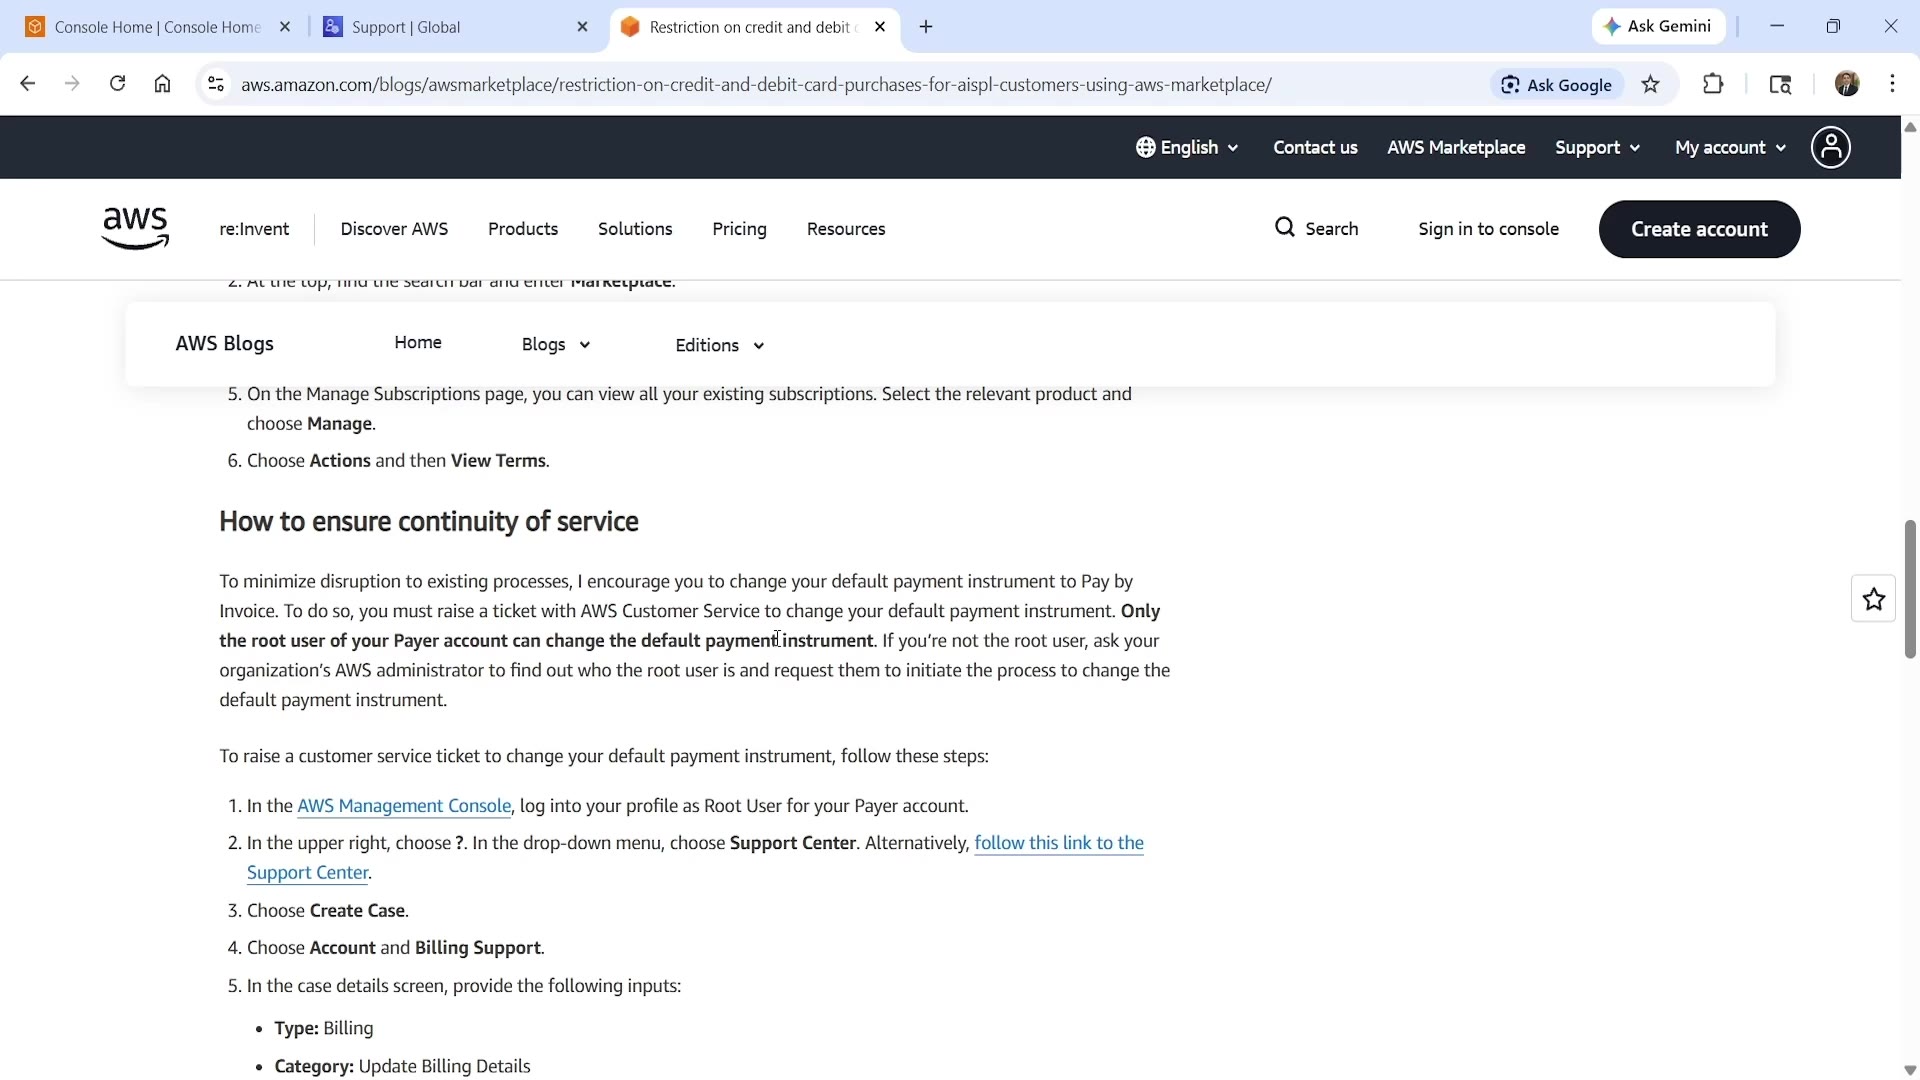Click AWS Blogs heading link
The width and height of the screenshot is (1920, 1080).
[224, 344]
